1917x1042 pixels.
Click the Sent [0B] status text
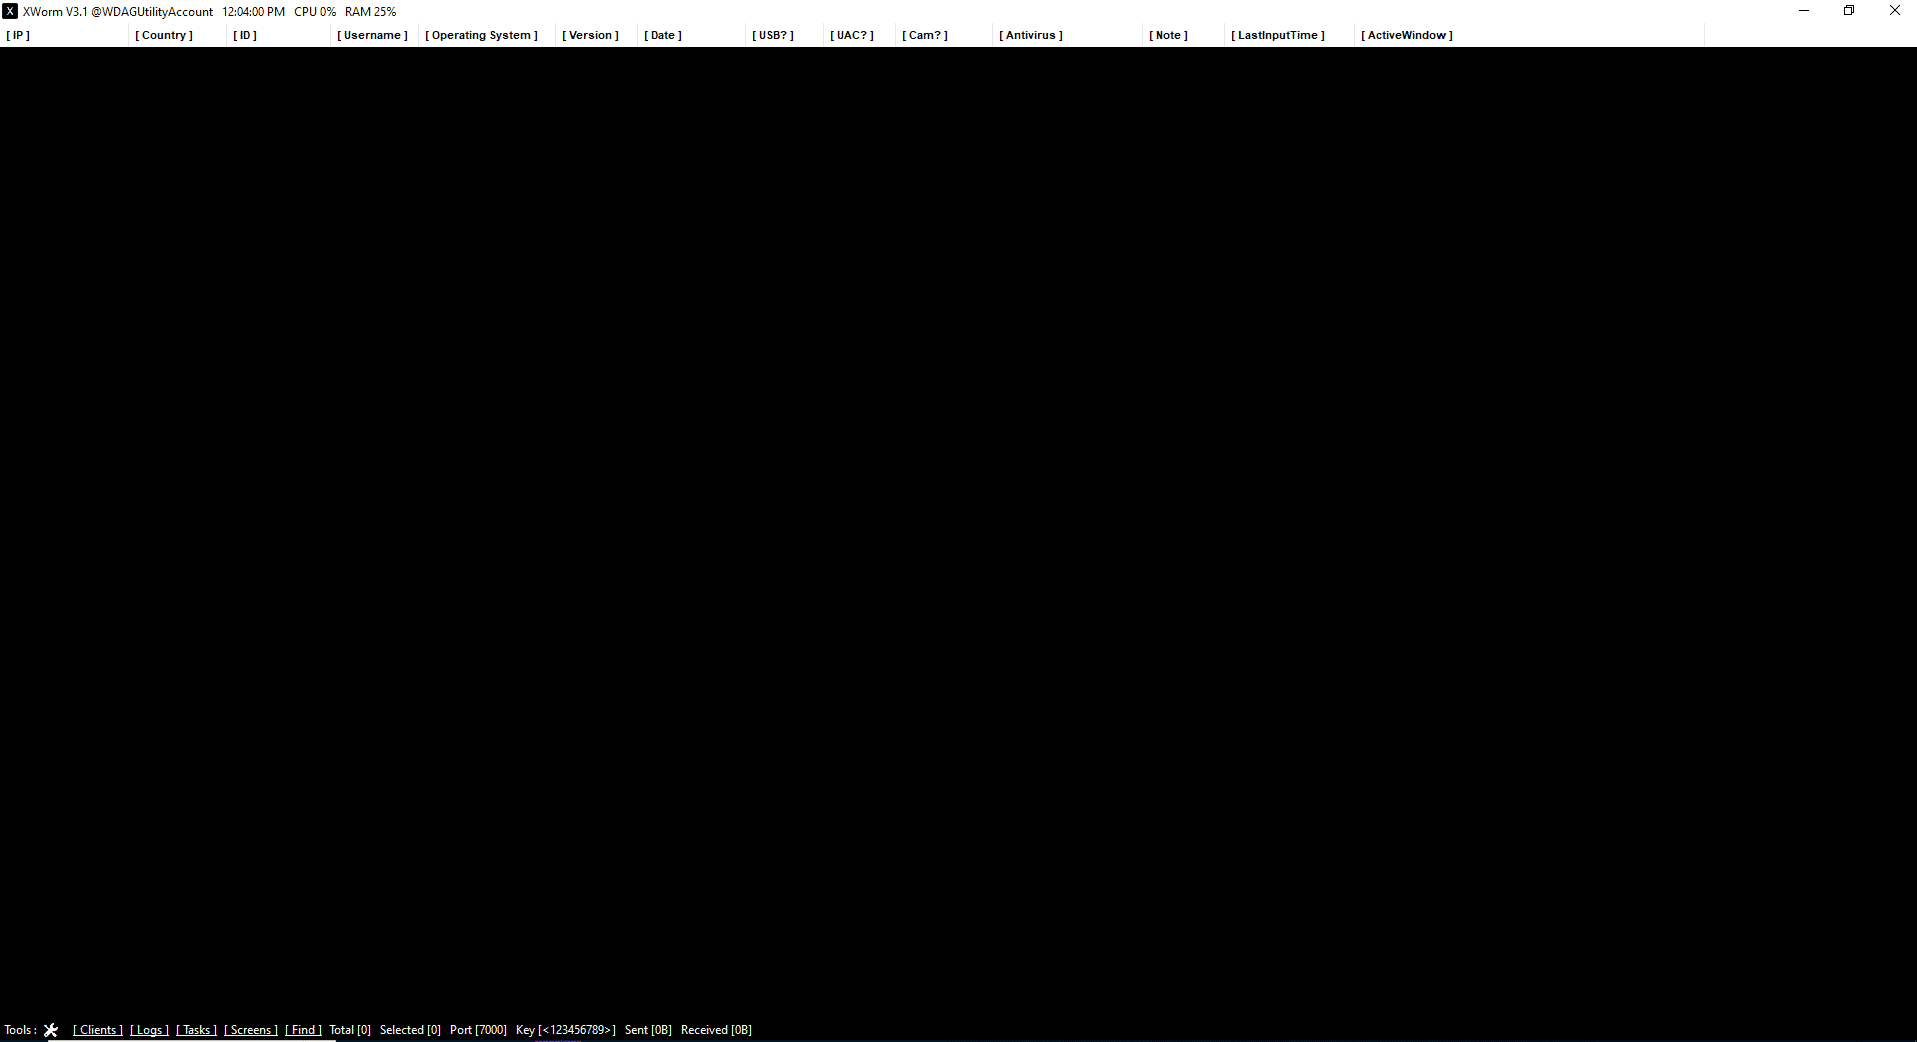tap(648, 1030)
